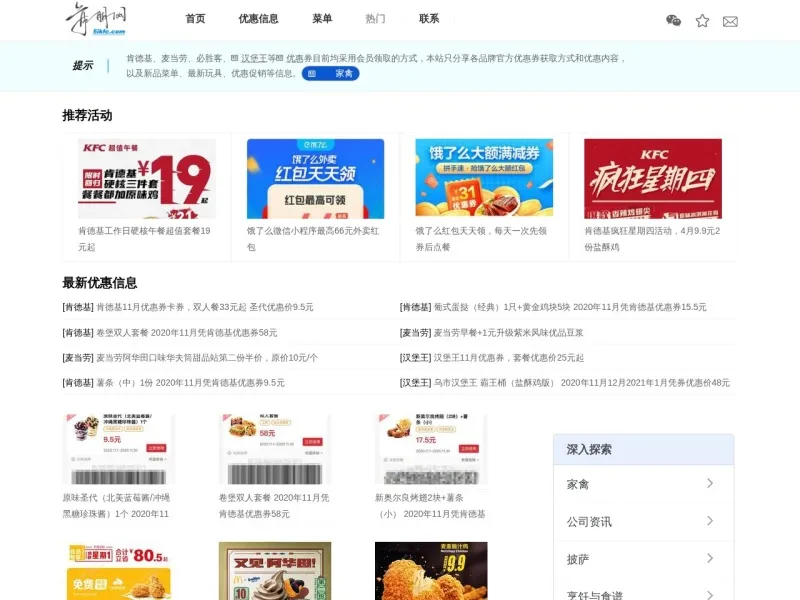Click the star favorite icon
Screen dimensions: 800x600
point(702,20)
